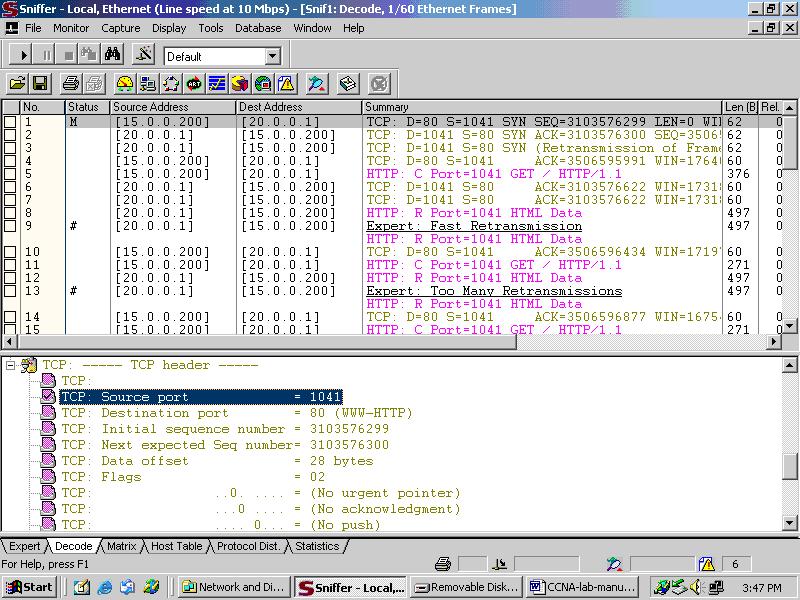Click the stop capture button
The height and width of the screenshot is (600, 800).
[x=68, y=55]
